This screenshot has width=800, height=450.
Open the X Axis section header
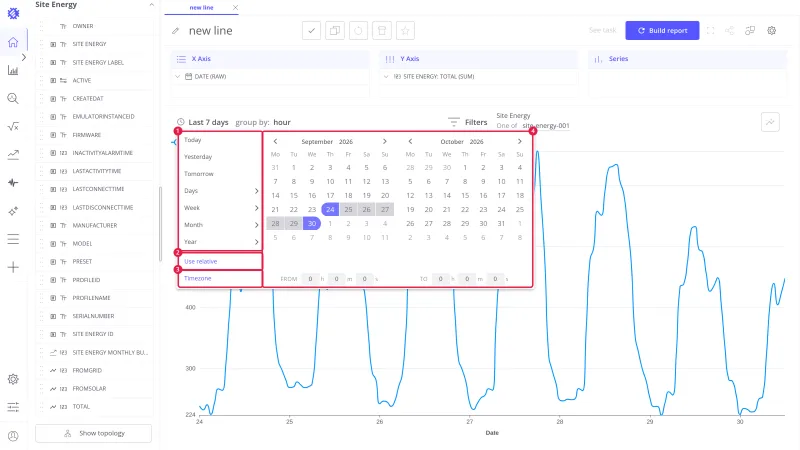pyautogui.click(x=270, y=59)
